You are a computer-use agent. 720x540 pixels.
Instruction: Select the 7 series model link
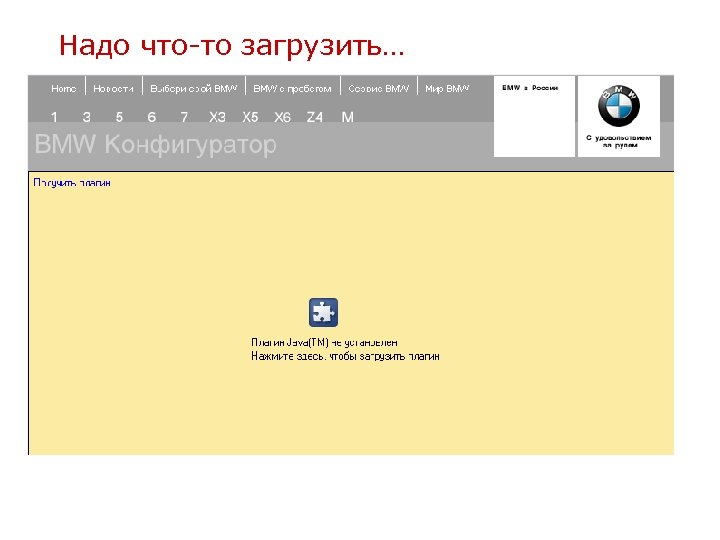(184, 117)
